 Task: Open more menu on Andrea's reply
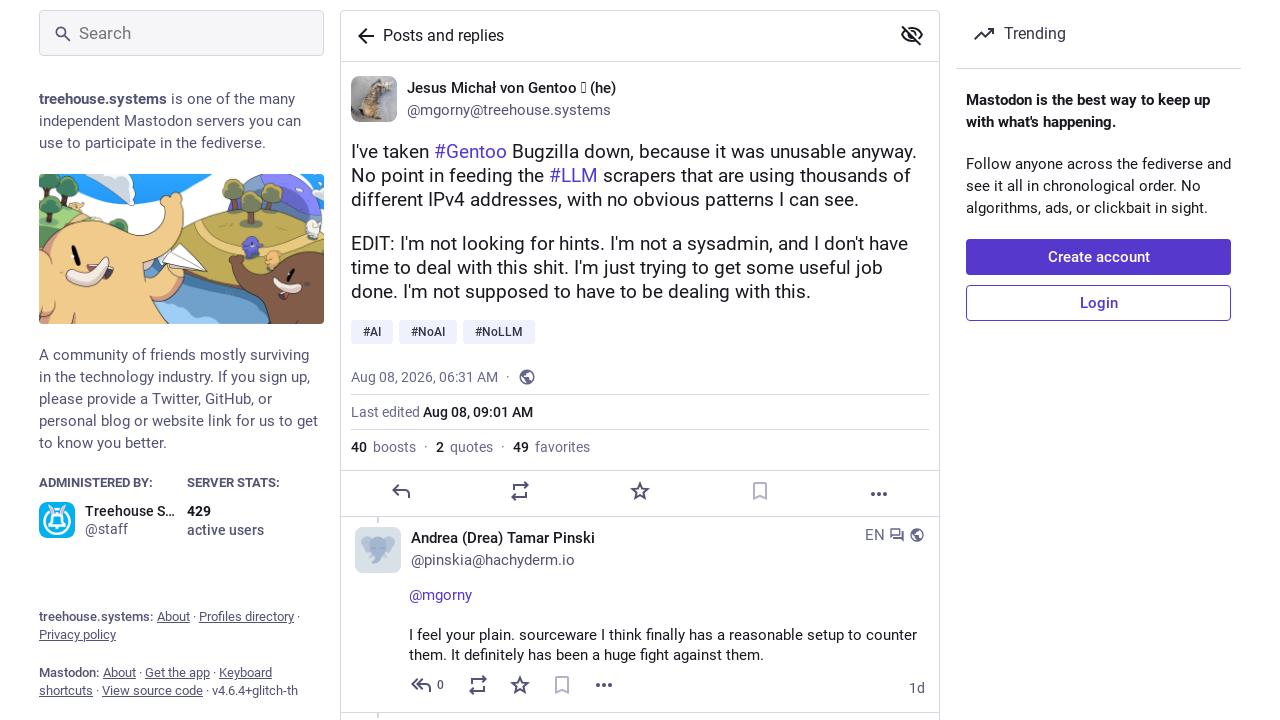604,685
